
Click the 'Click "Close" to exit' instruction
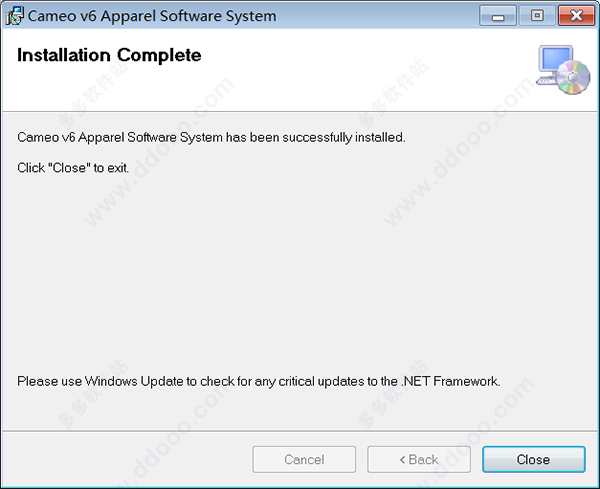pos(73,168)
